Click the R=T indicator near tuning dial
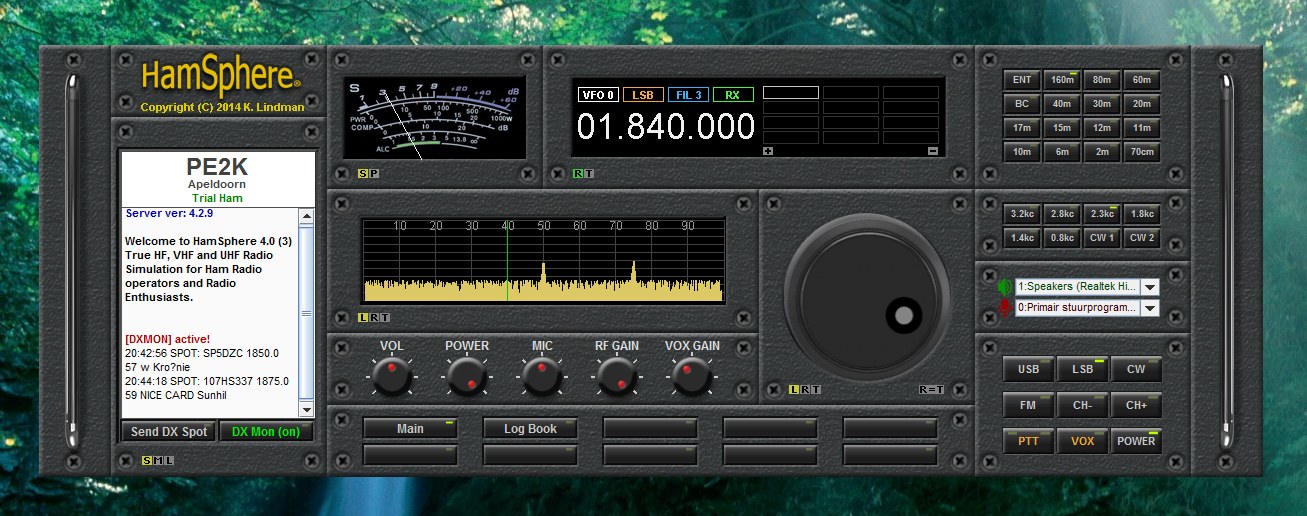This screenshot has height=516, width=1307. [931, 389]
